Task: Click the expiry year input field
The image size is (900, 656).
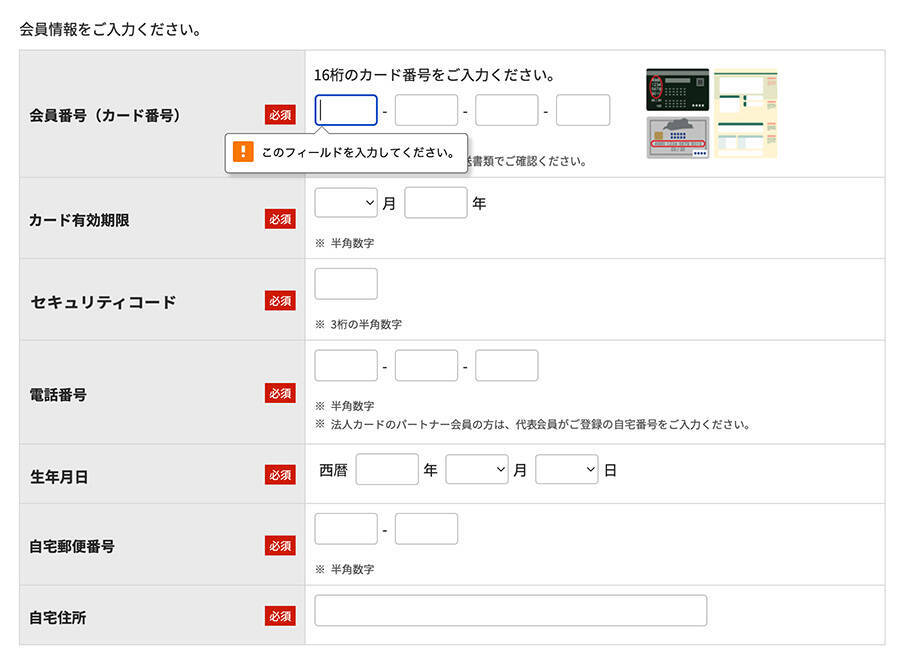Action: 436,202
